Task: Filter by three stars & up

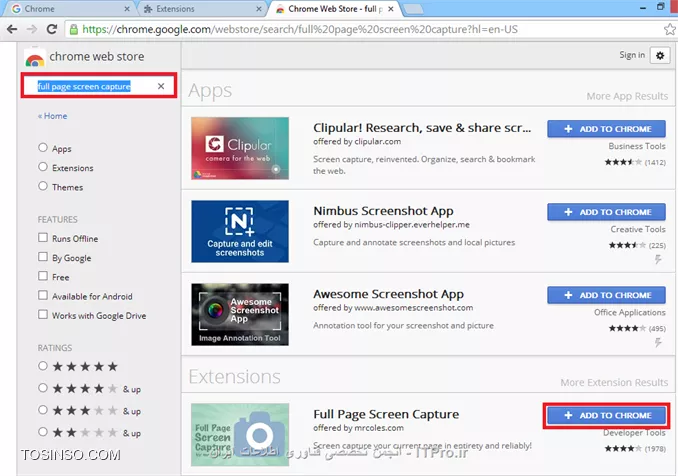Action: click(x=42, y=409)
